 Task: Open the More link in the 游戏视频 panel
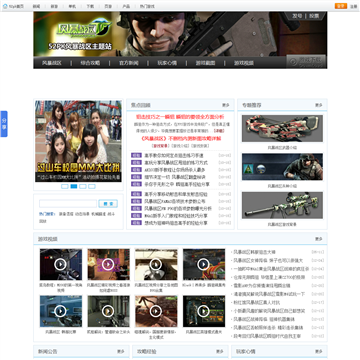(x=319, y=239)
